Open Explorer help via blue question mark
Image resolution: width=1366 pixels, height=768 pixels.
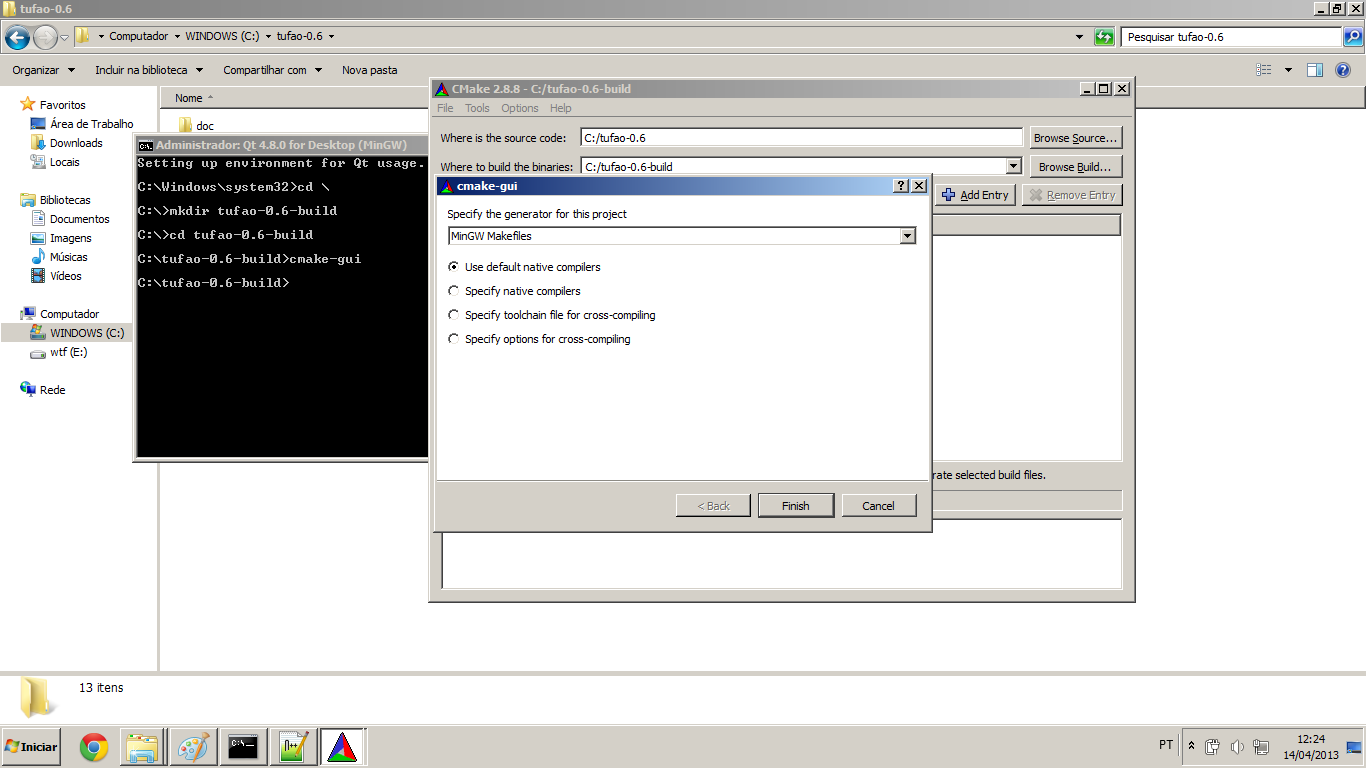[x=1343, y=70]
